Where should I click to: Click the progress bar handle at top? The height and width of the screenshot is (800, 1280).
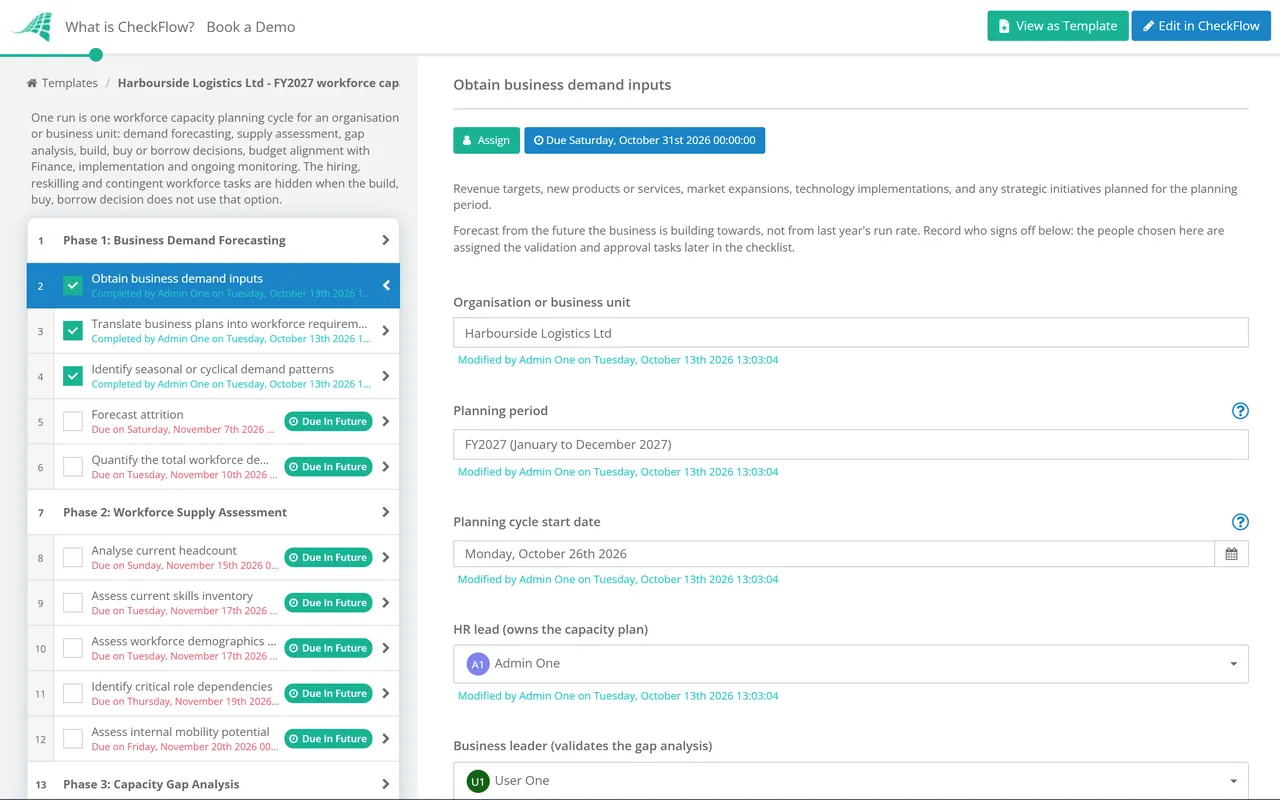[96, 55]
